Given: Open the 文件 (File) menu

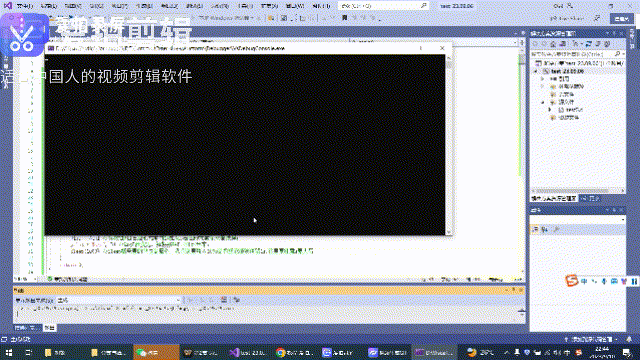Looking at the screenshot, I should point(24,6).
